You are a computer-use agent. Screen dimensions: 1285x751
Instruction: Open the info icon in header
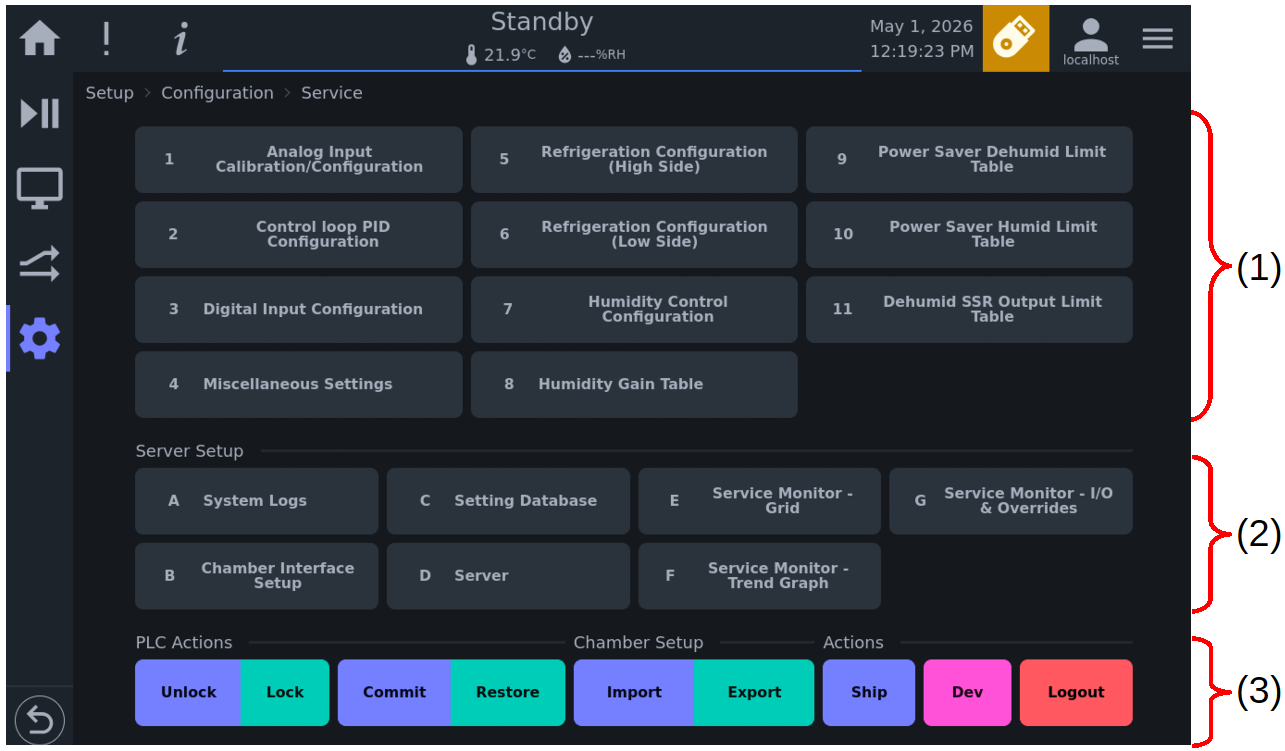coord(180,38)
